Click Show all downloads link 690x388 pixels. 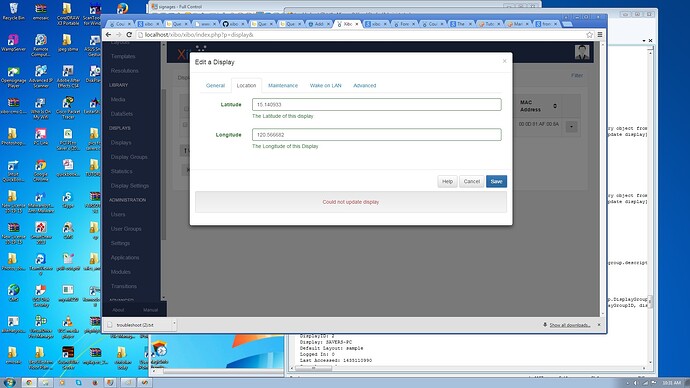569,325
